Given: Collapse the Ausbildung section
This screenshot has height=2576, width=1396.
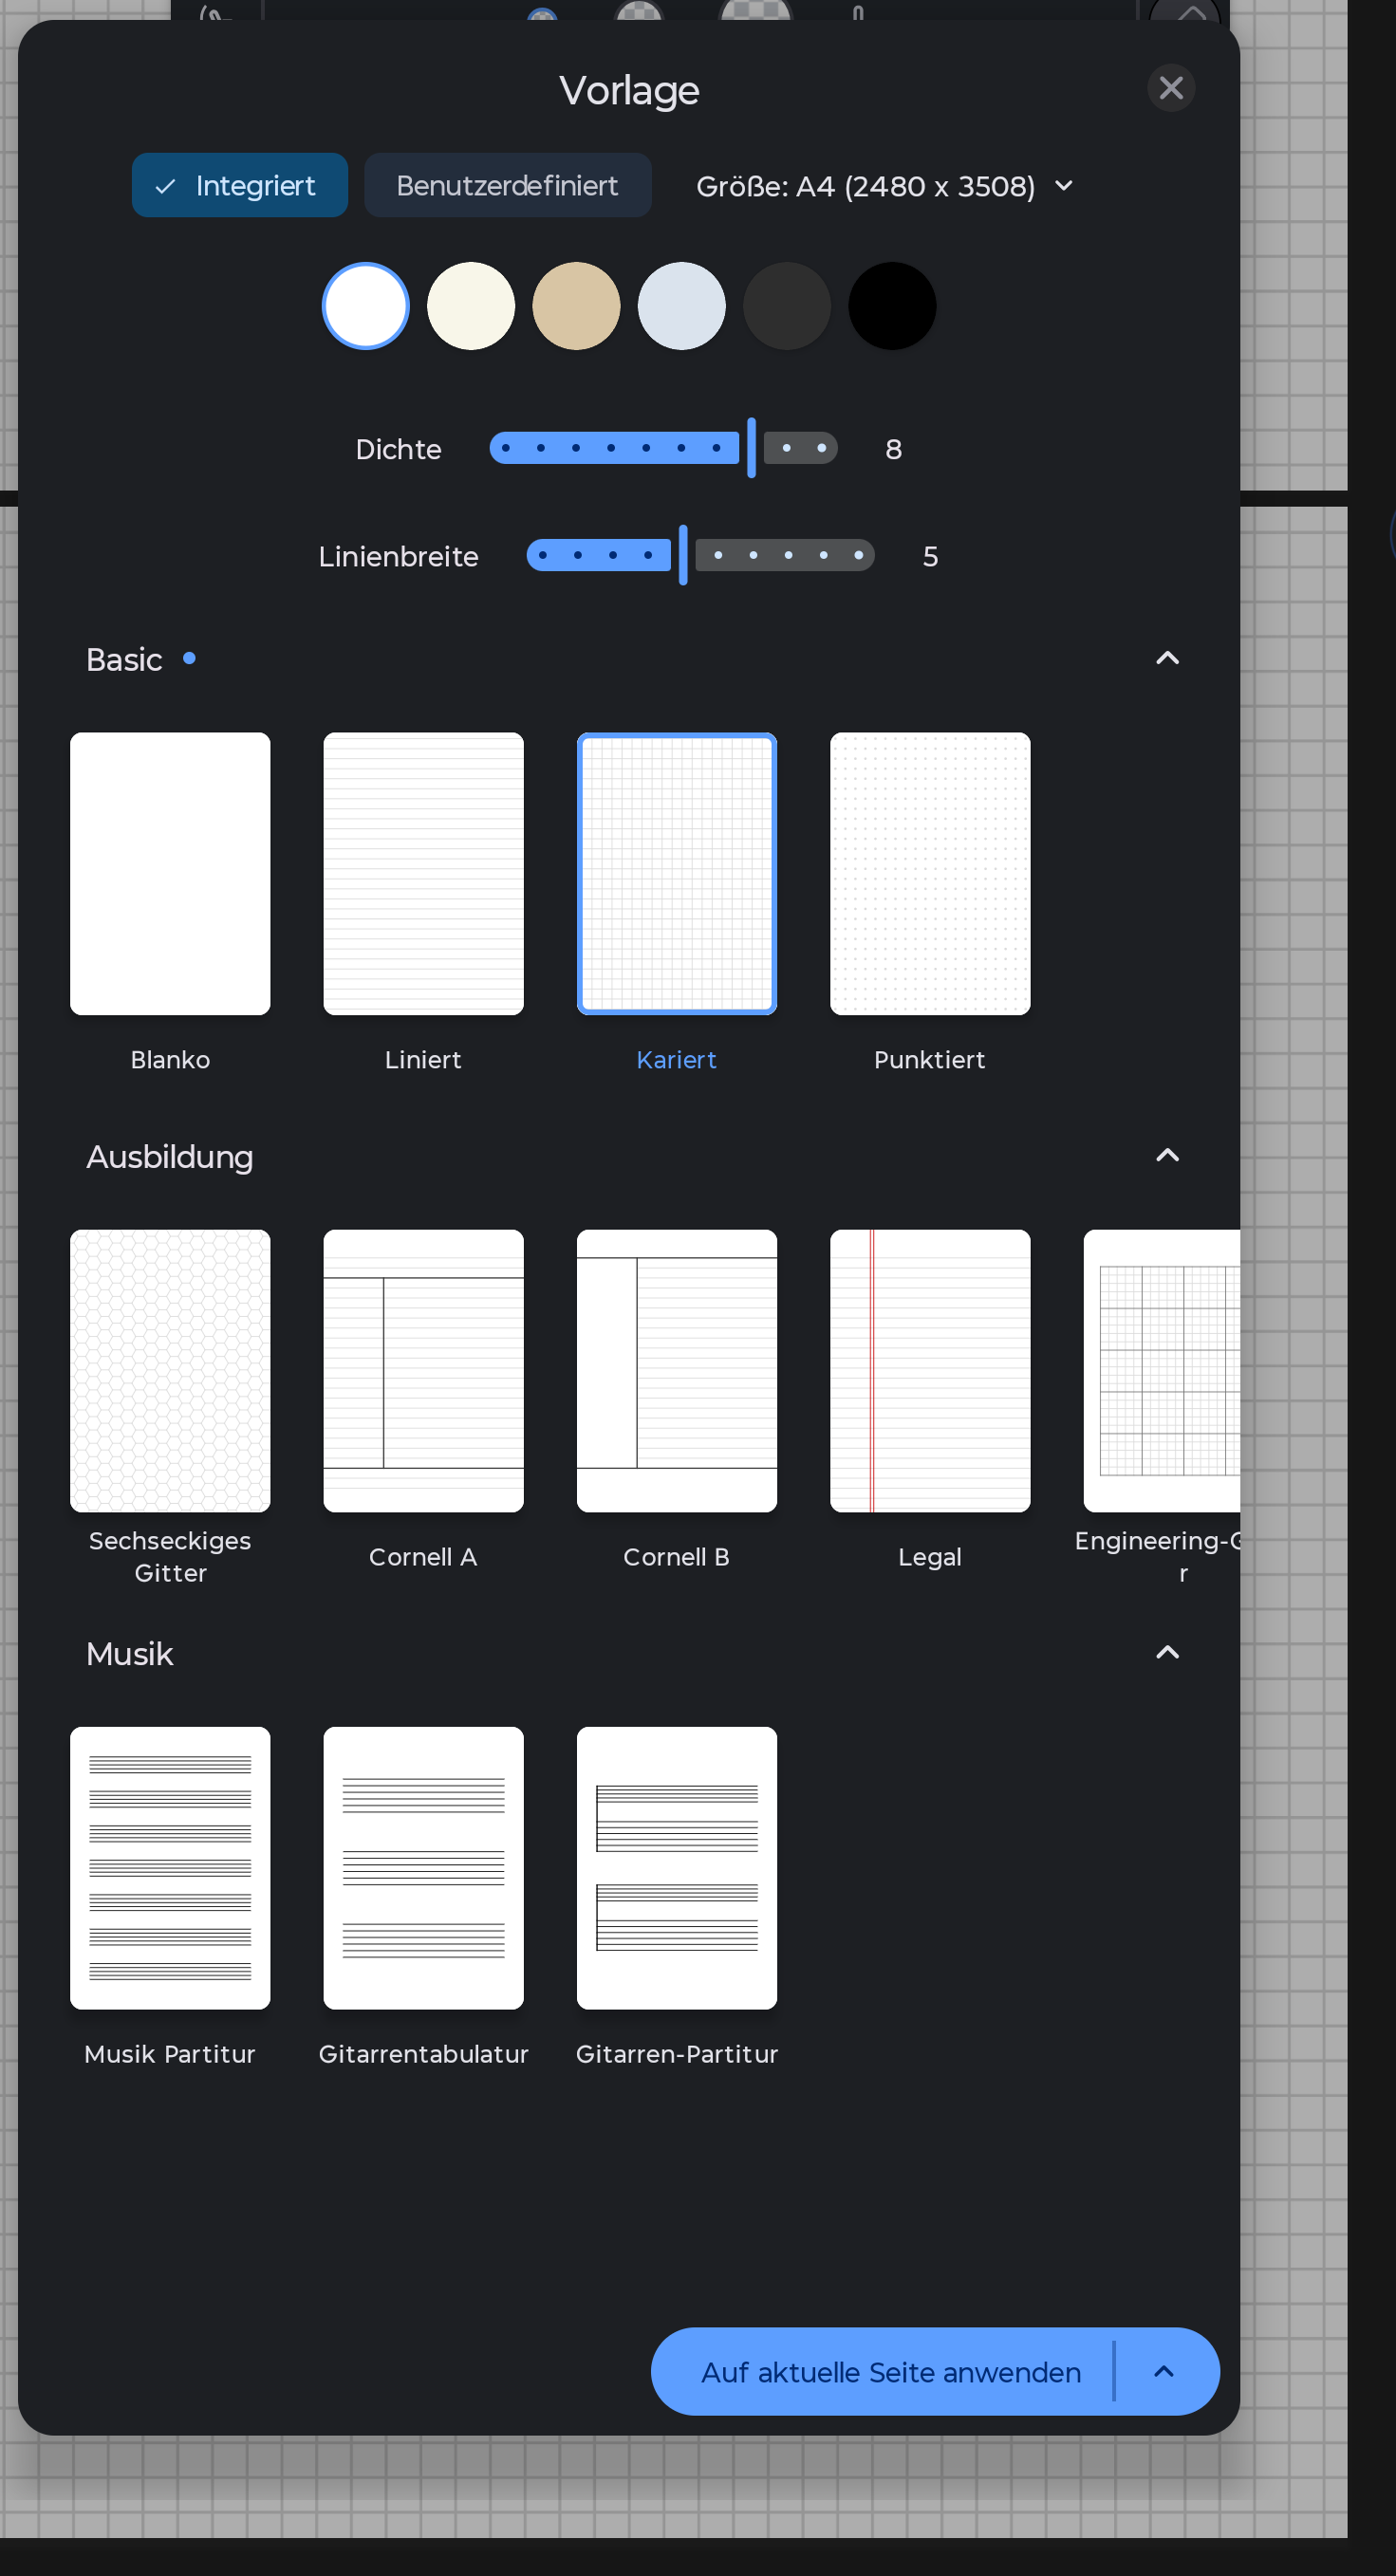Looking at the screenshot, I should [1167, 1155].
